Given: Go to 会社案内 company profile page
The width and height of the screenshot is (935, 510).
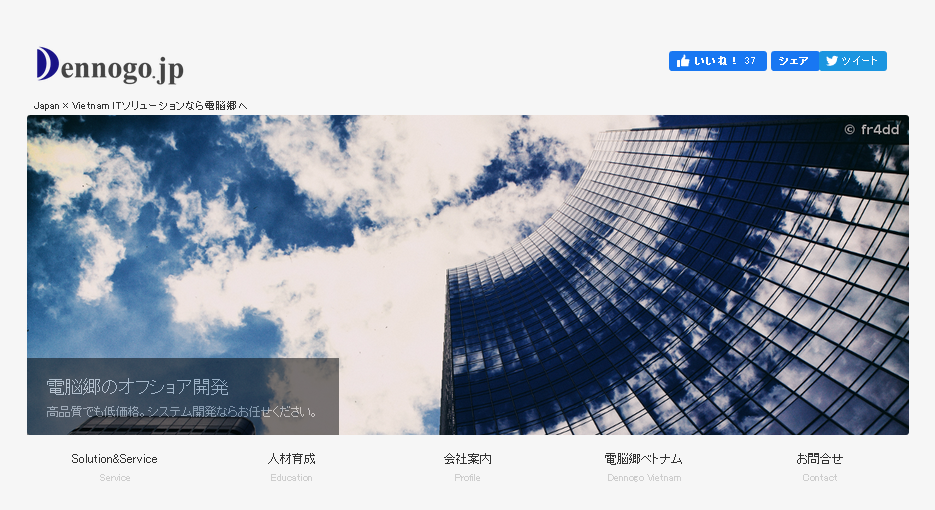Looking at the screenshot, I should [467, 459].
